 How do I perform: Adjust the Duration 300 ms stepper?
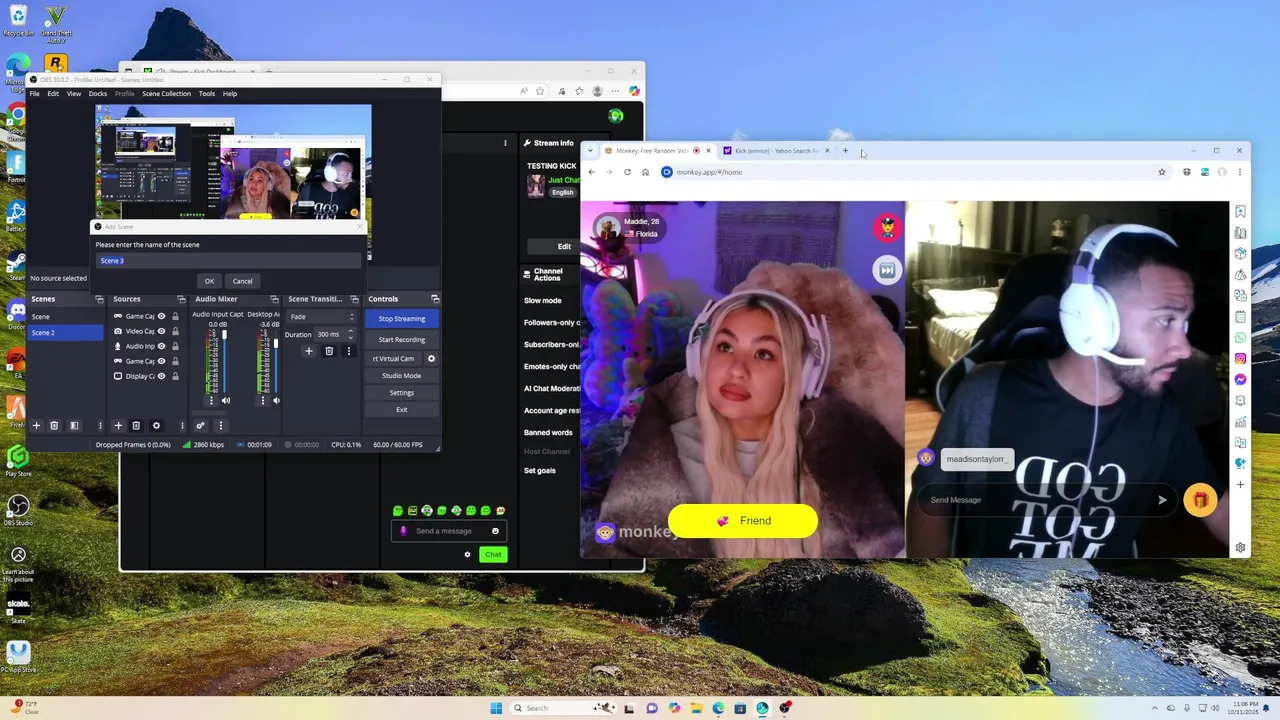pyautogui.click(x=349, y=334)
